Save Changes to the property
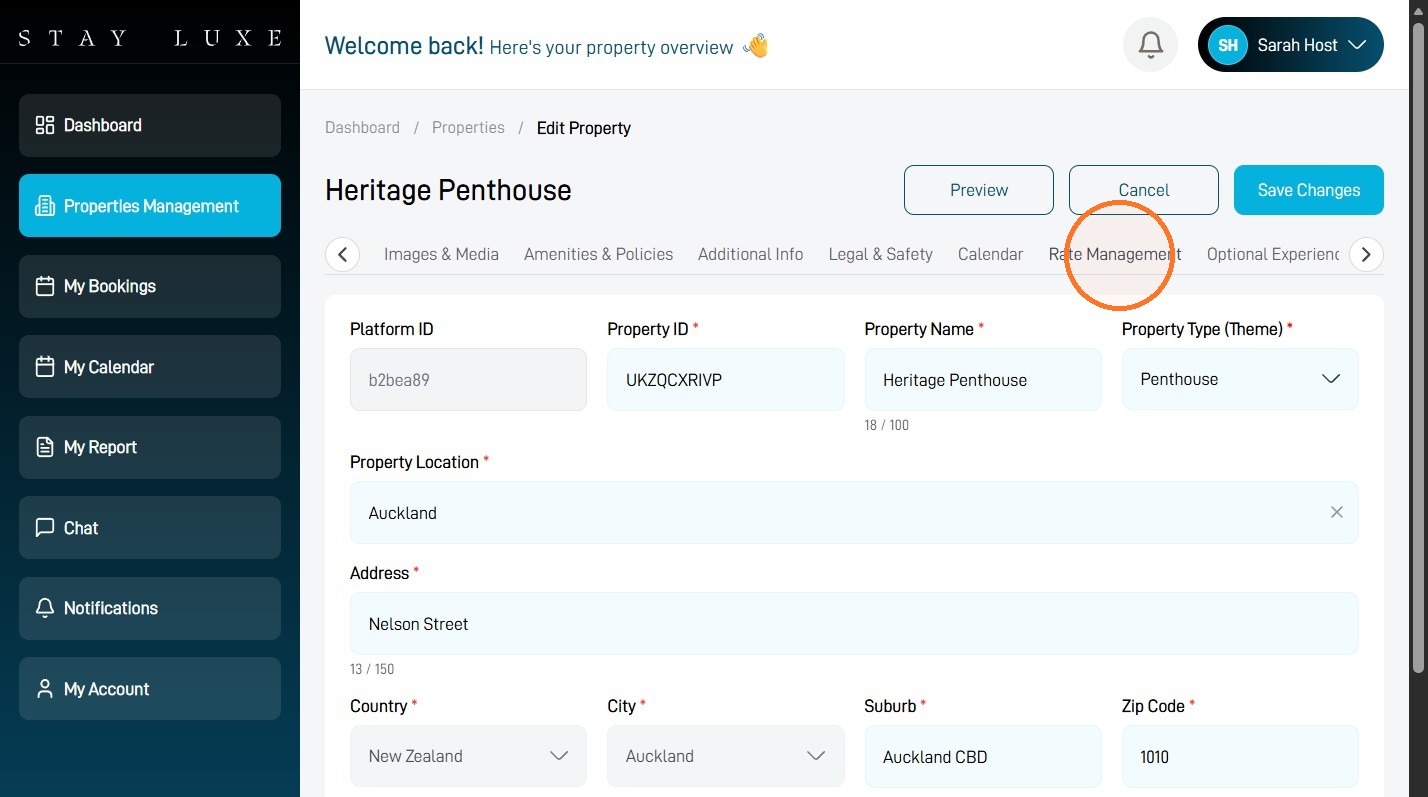The image size is (1428, 797). (x=1309, y=190)
